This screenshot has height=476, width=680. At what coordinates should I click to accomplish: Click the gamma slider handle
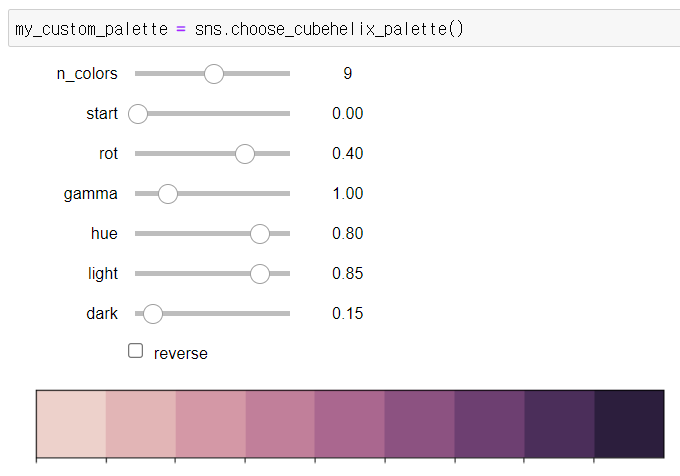168,194
